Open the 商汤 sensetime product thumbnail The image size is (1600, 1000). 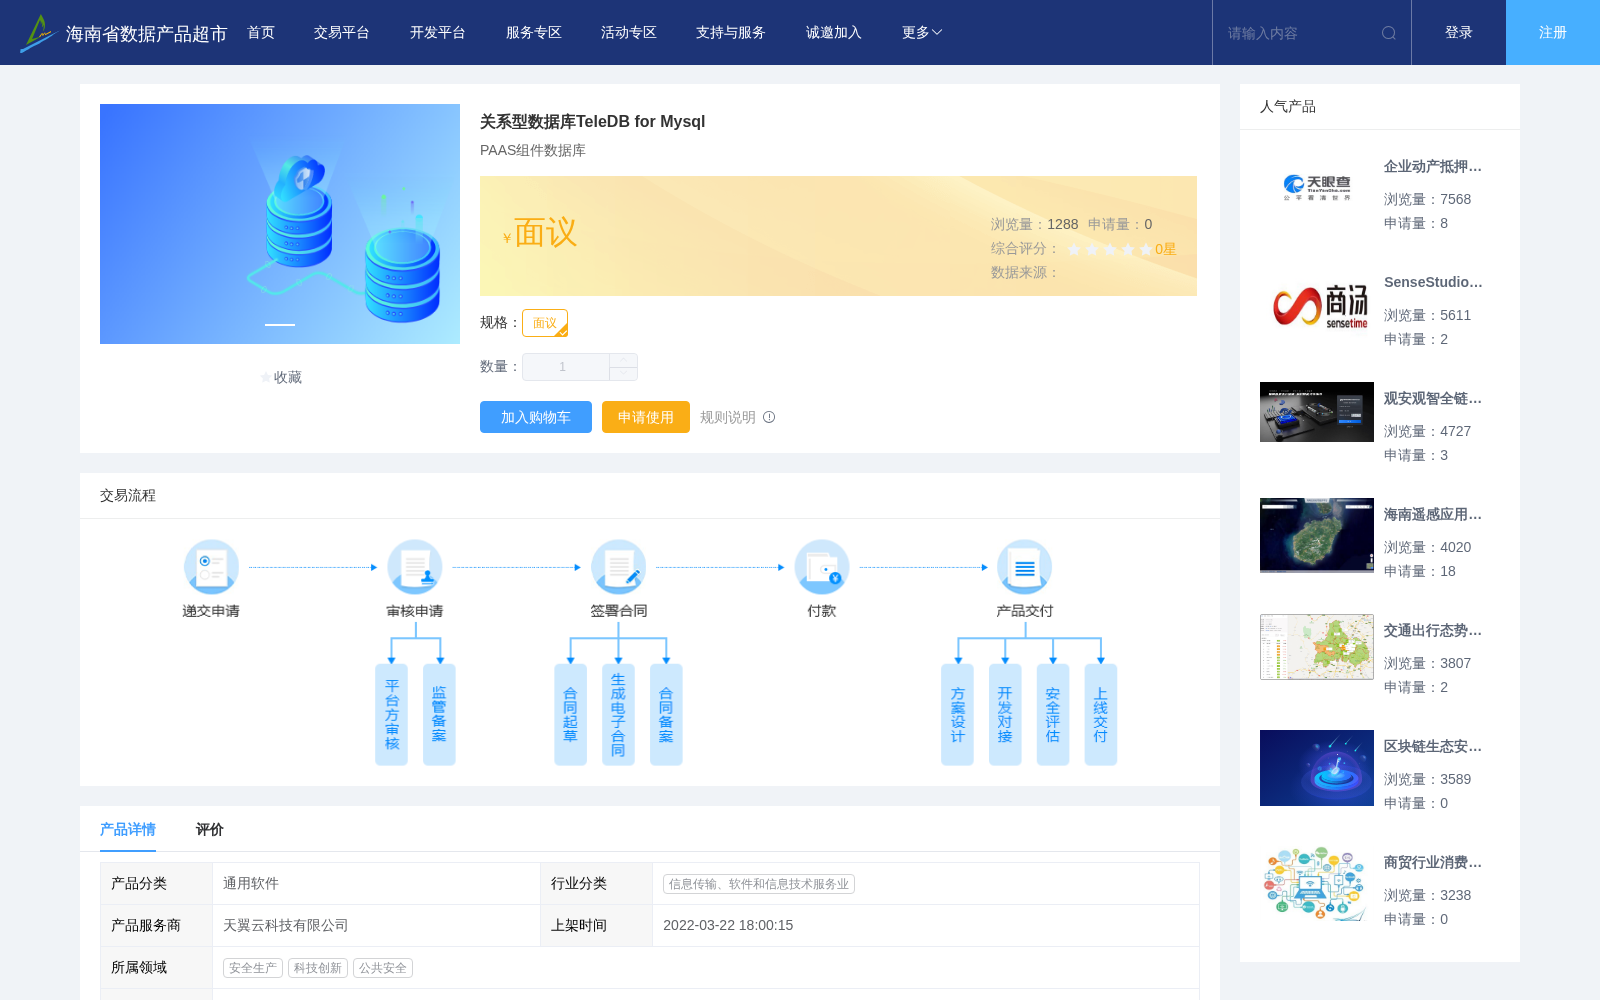click(x=1317, y=304)
